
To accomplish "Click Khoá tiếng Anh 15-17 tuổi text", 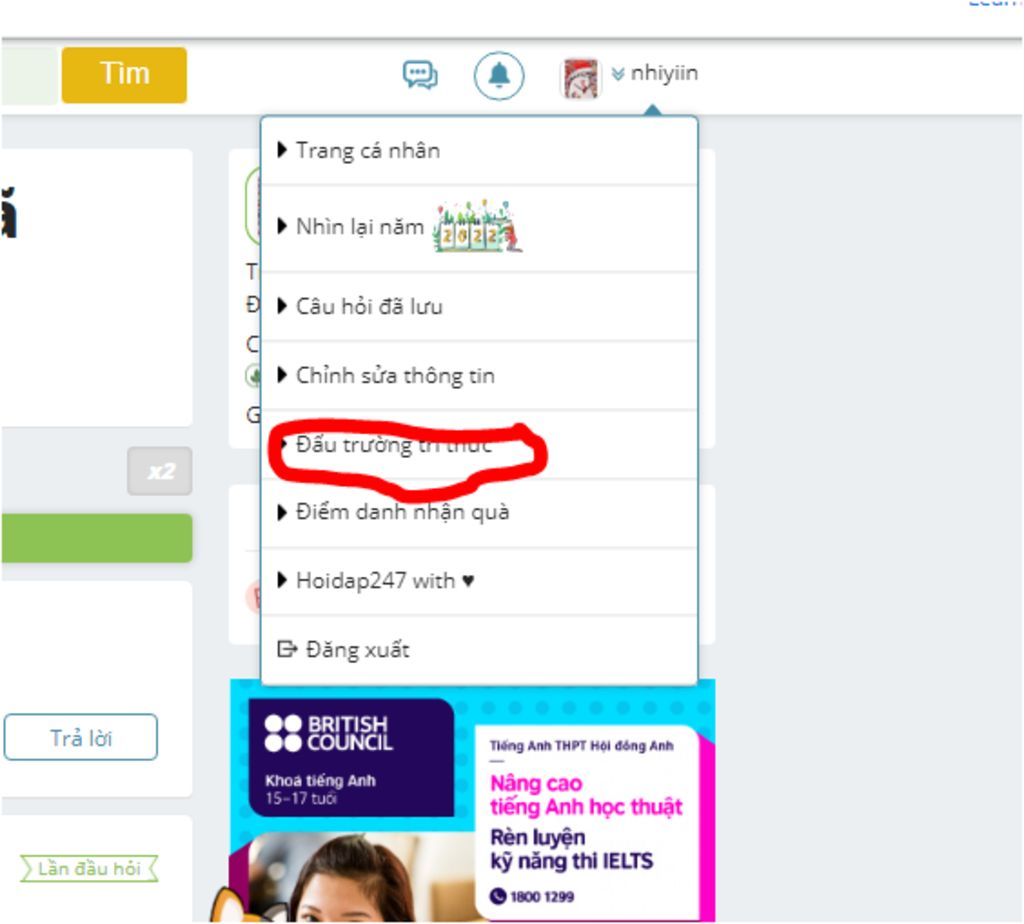I will click(320, 789).
